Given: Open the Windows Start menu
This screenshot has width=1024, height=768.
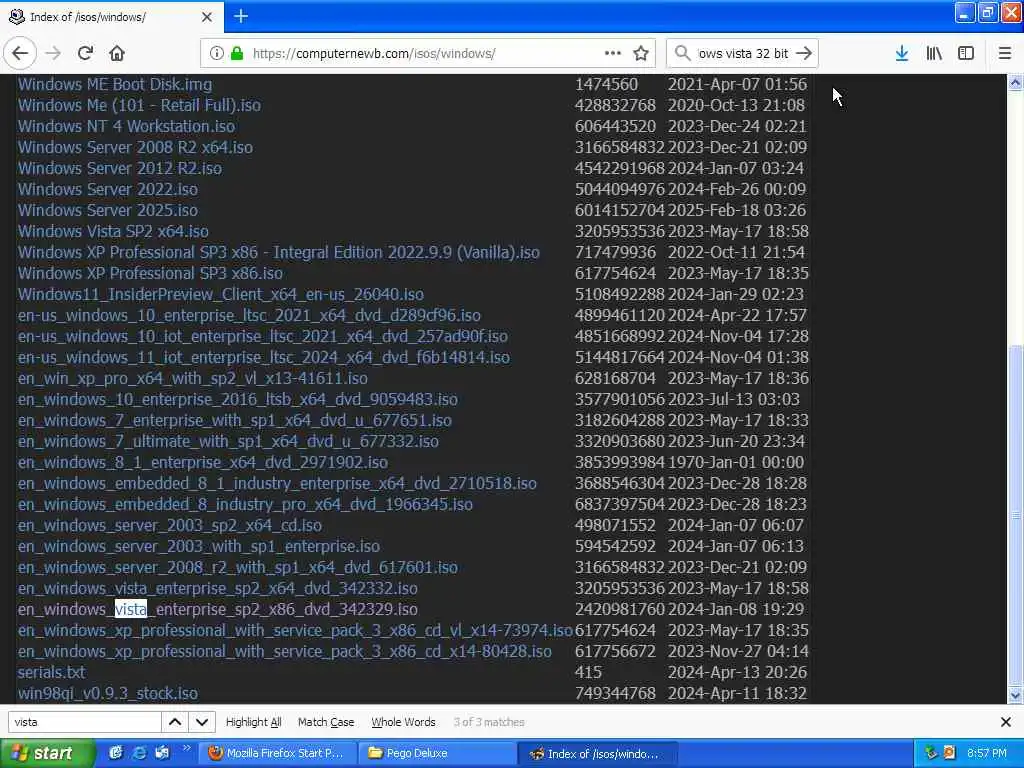Looking at the screenshot, I should point(47,753).
